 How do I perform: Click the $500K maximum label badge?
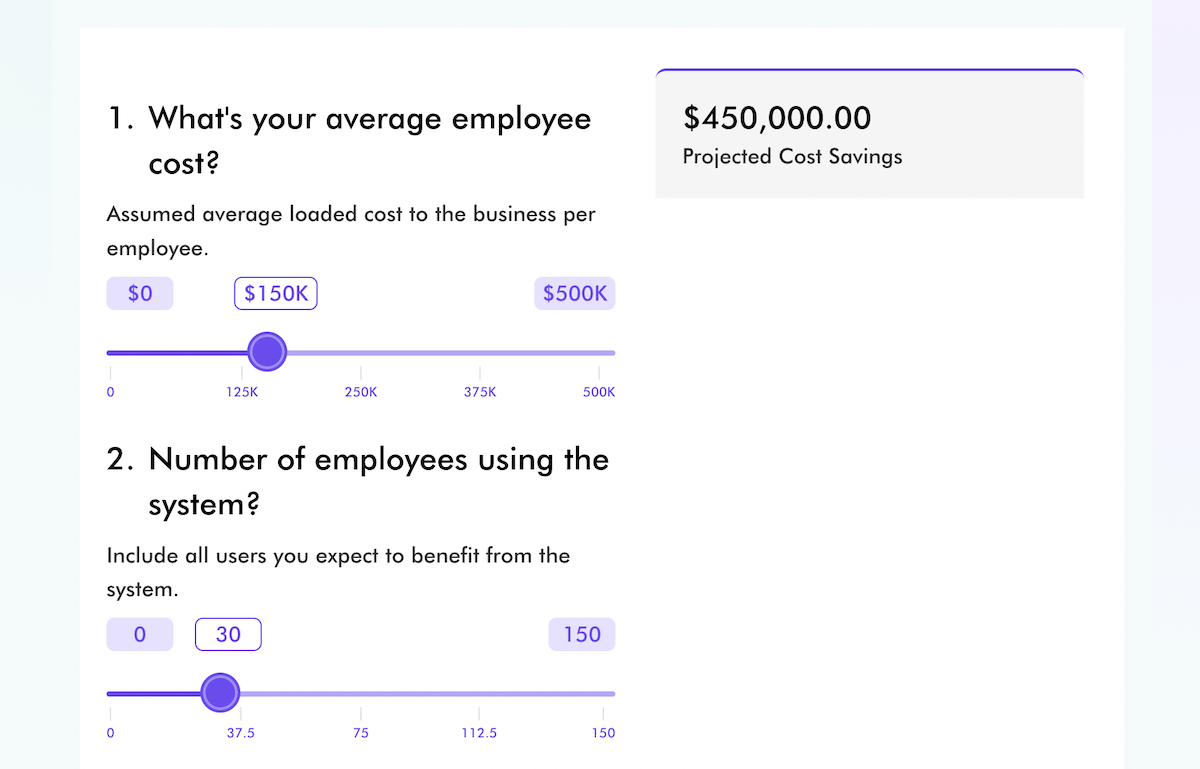pos(574,293)
